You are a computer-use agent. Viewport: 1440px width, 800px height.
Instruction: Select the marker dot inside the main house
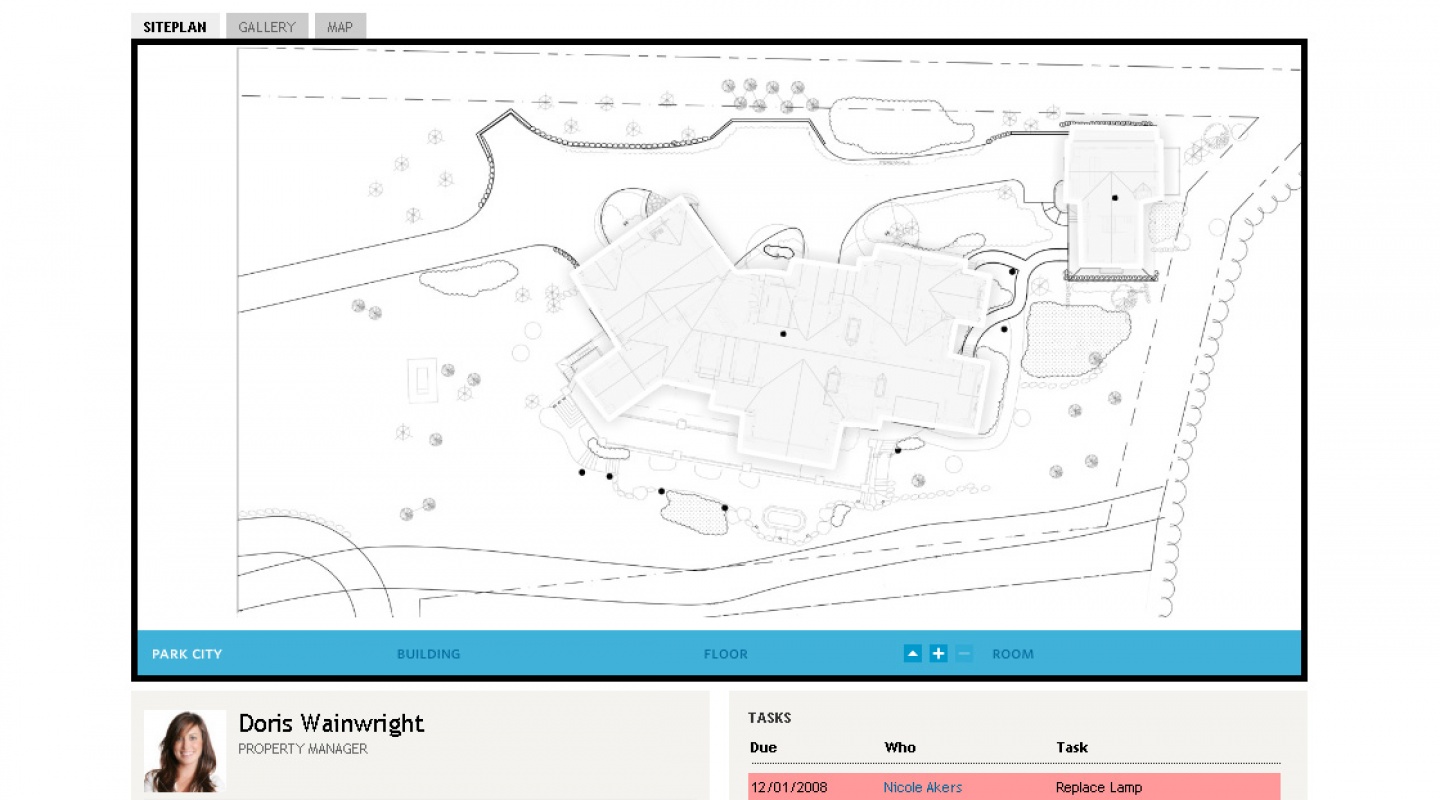[784, 333]
